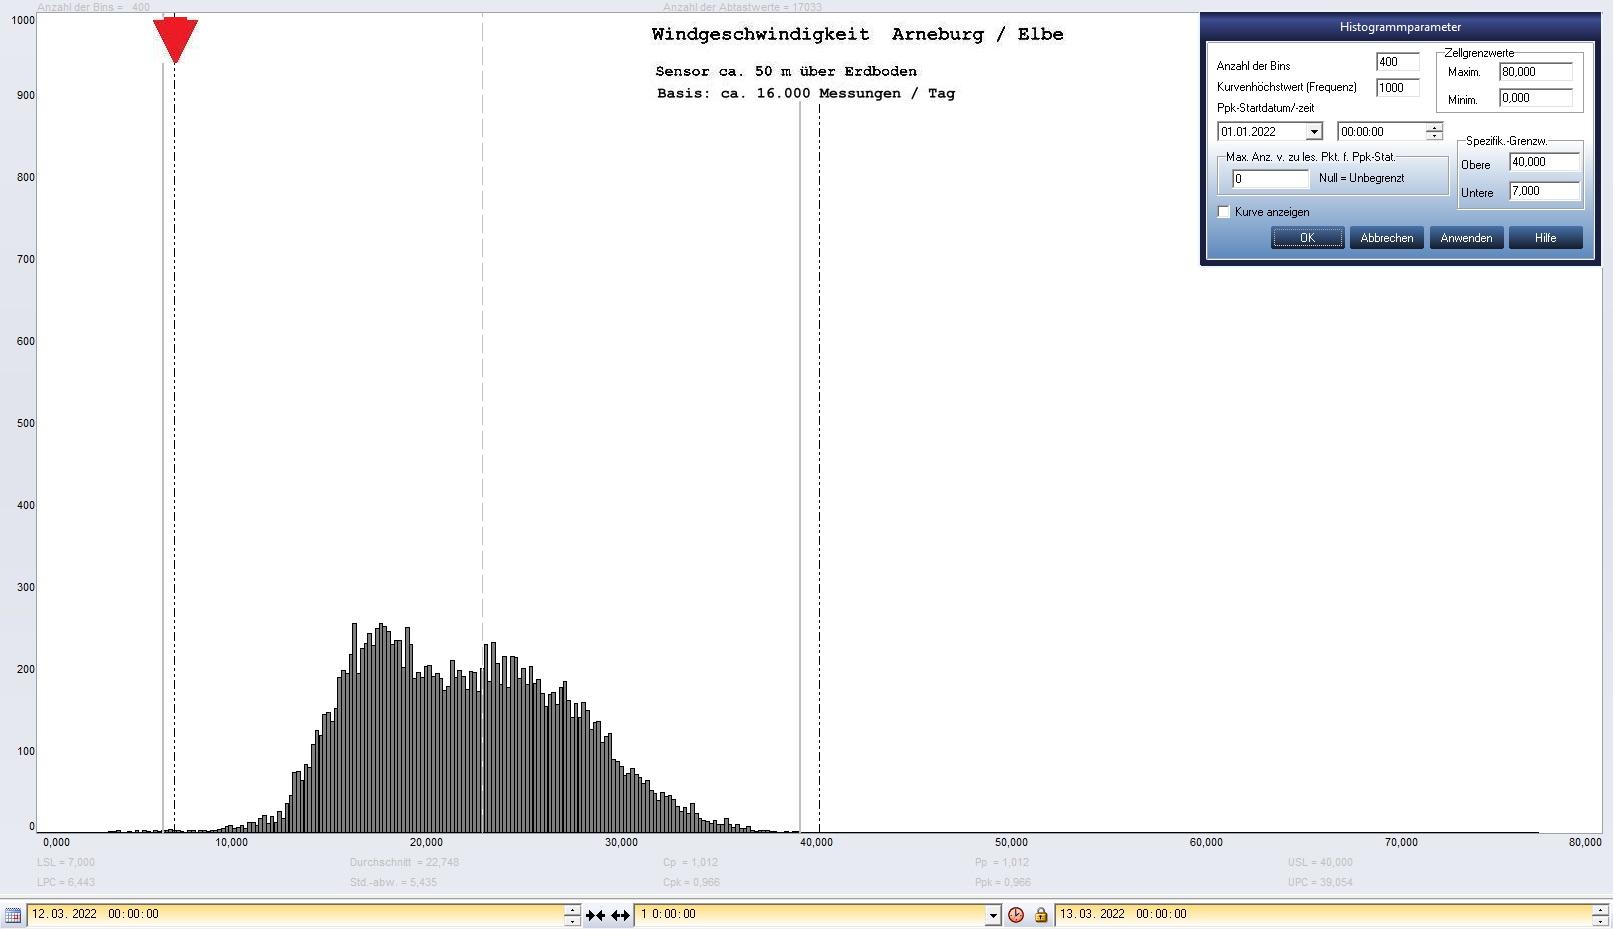The height and width of the screenshot is (929, 1613).
Task: Click the UPC = 39,054 value
Action: (x=1320, y=882)
